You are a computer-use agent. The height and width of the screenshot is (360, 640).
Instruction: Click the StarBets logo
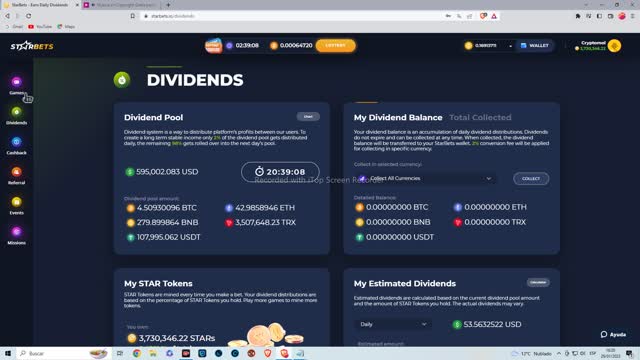click(x=32, y=46)
